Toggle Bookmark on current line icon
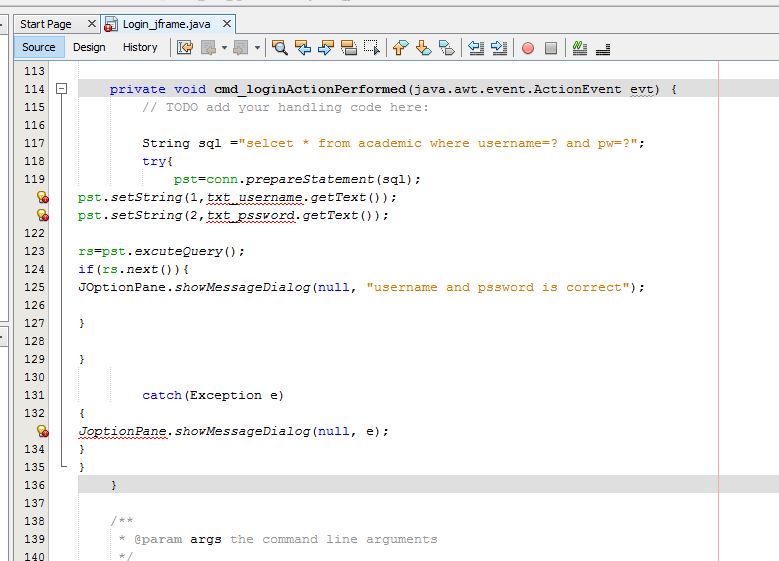The height and width of the screenshot is (561, 779). pyautogui.click(x=447, y=48)
